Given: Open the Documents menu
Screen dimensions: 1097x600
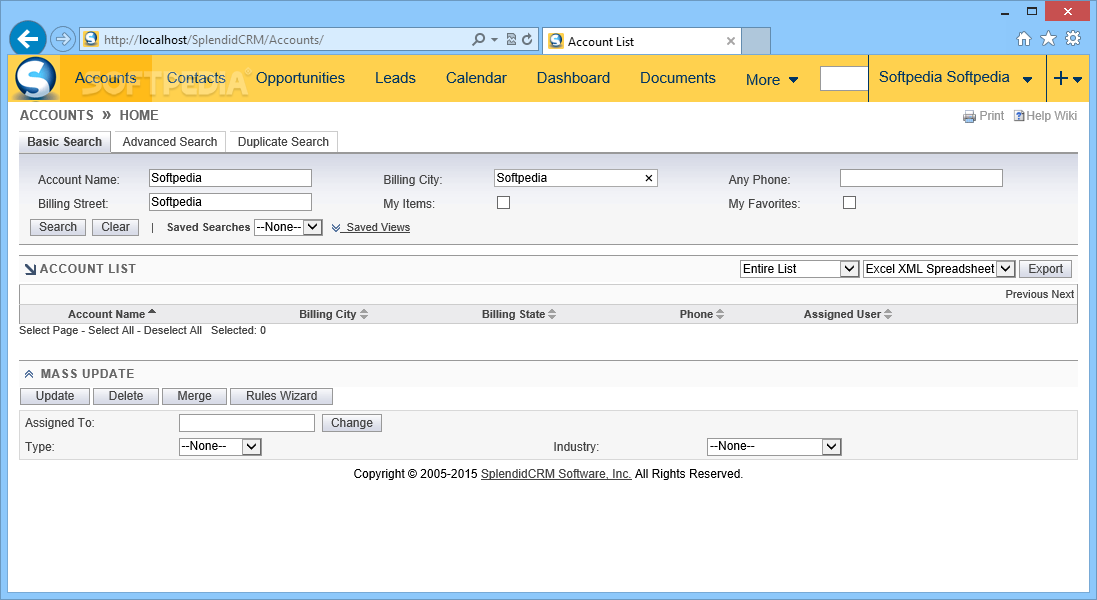Looking at the screenshot, I should point(677,78).
